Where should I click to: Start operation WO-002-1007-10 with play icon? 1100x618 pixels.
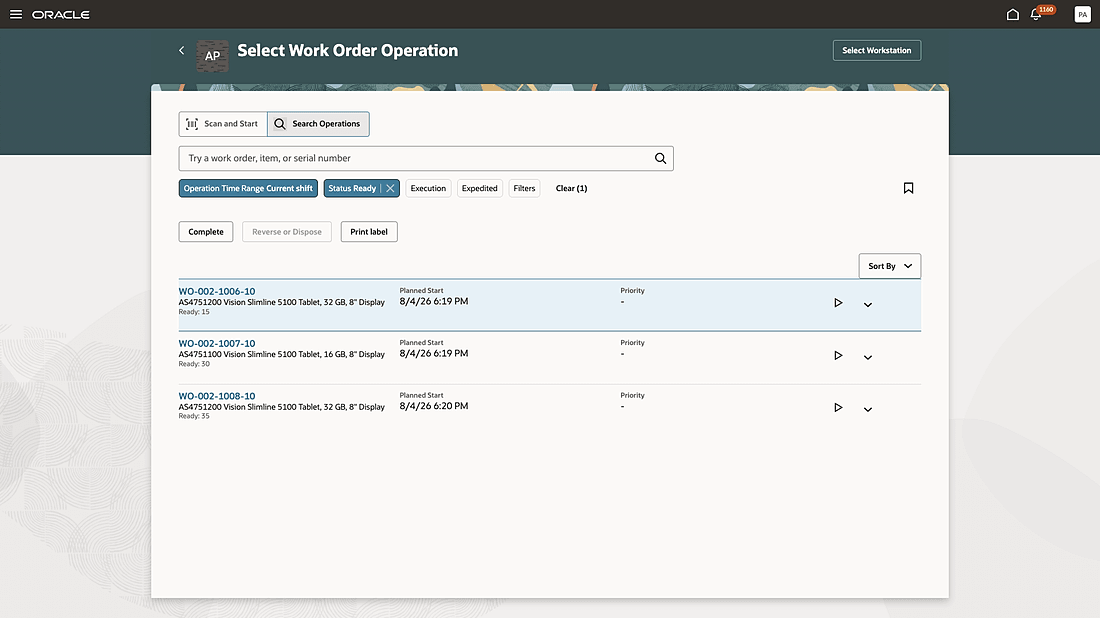838,356
